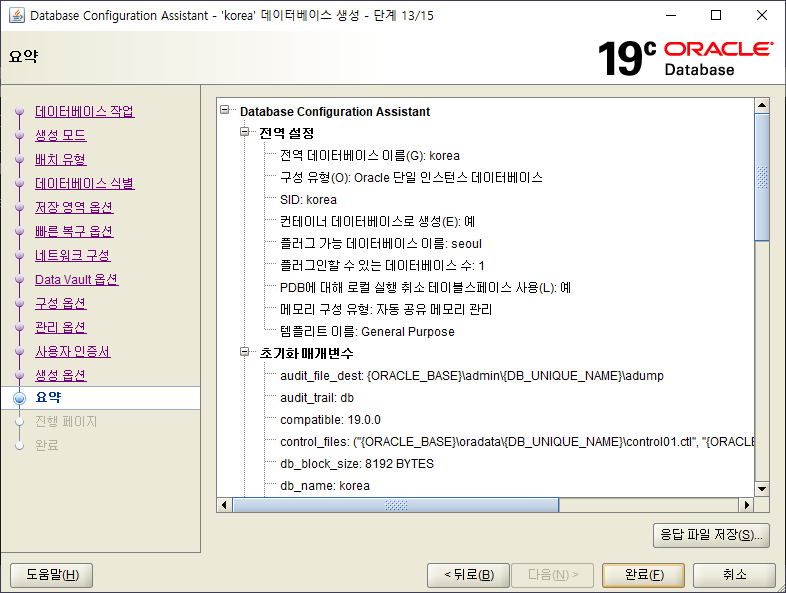Viewport: 786px width, 593px height.
Task: Close the Database Configuration Assistant window
Action: (761, 16)
